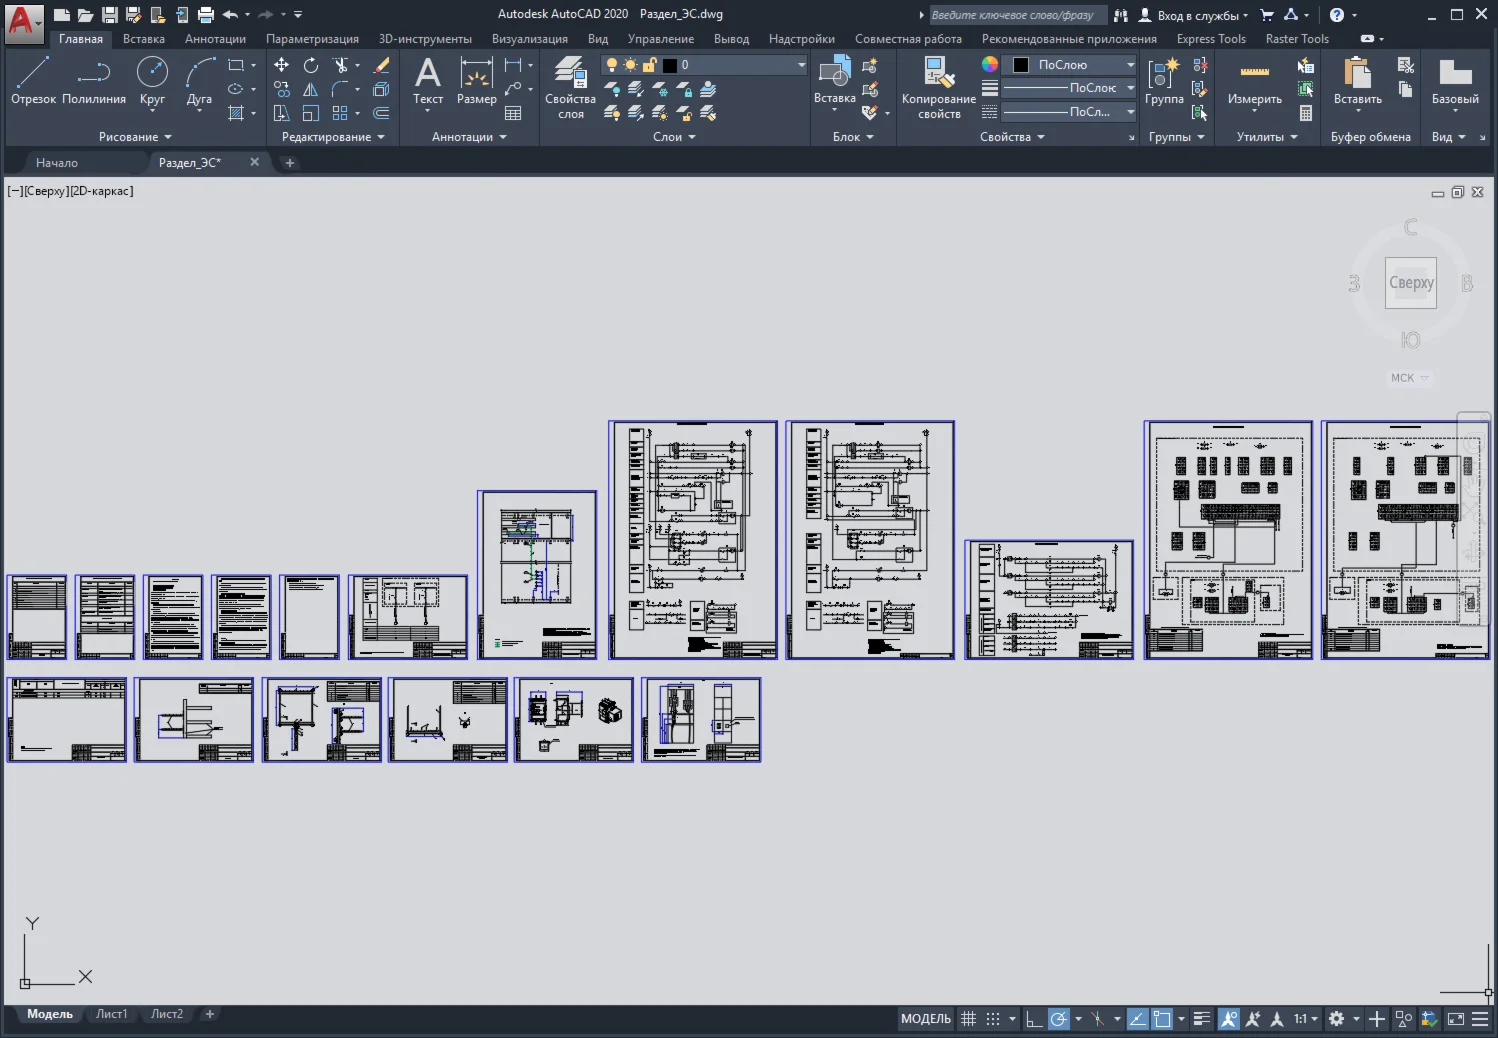The image size is (1498, 1038).
Task: Open the layer selection dropdown
Action: (x=704, y=65)
